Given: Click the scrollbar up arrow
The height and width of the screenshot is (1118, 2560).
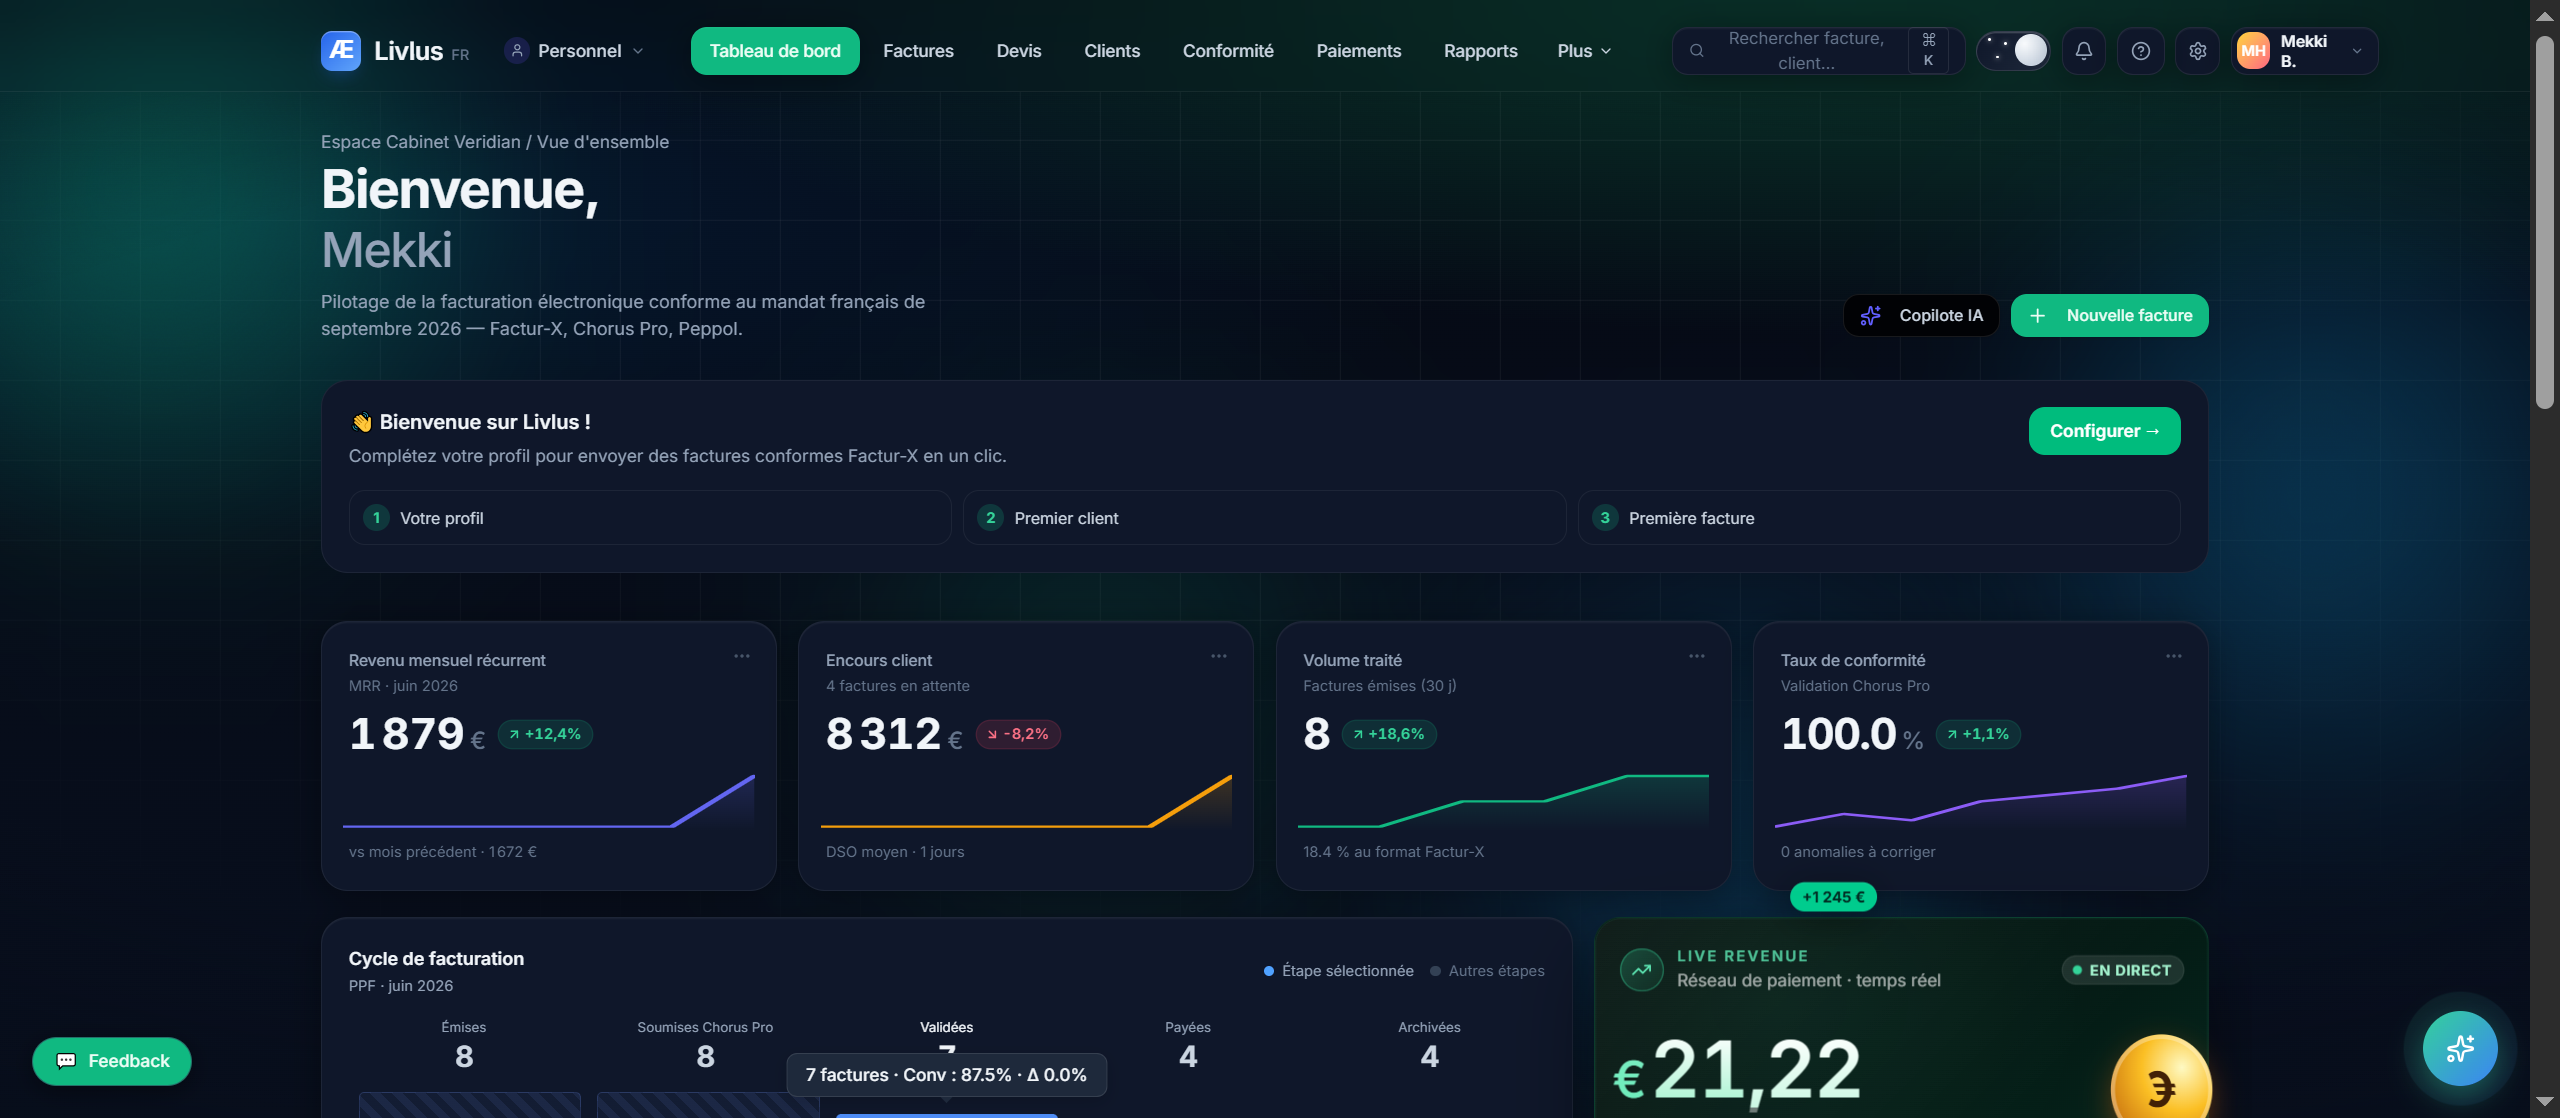Looking at the screenshot, I should [2545, 15].
